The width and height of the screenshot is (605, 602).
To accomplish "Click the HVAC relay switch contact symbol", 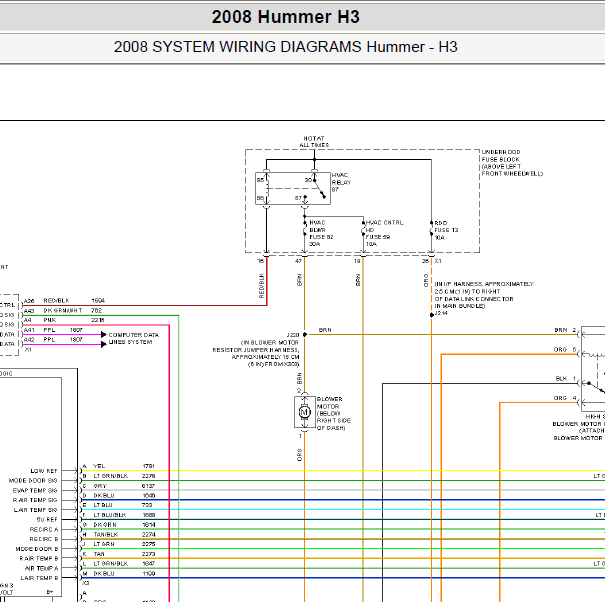I will tap(320, 189).
